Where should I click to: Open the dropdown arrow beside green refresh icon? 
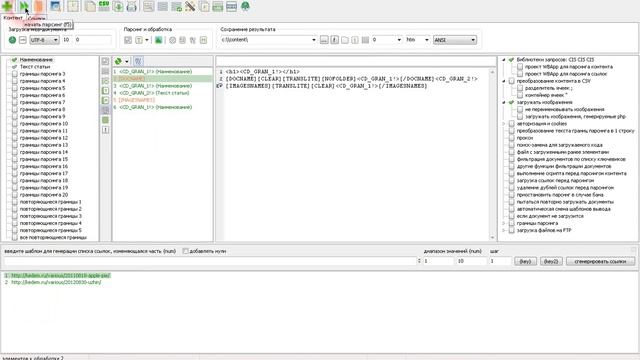[x=127, y=61]
